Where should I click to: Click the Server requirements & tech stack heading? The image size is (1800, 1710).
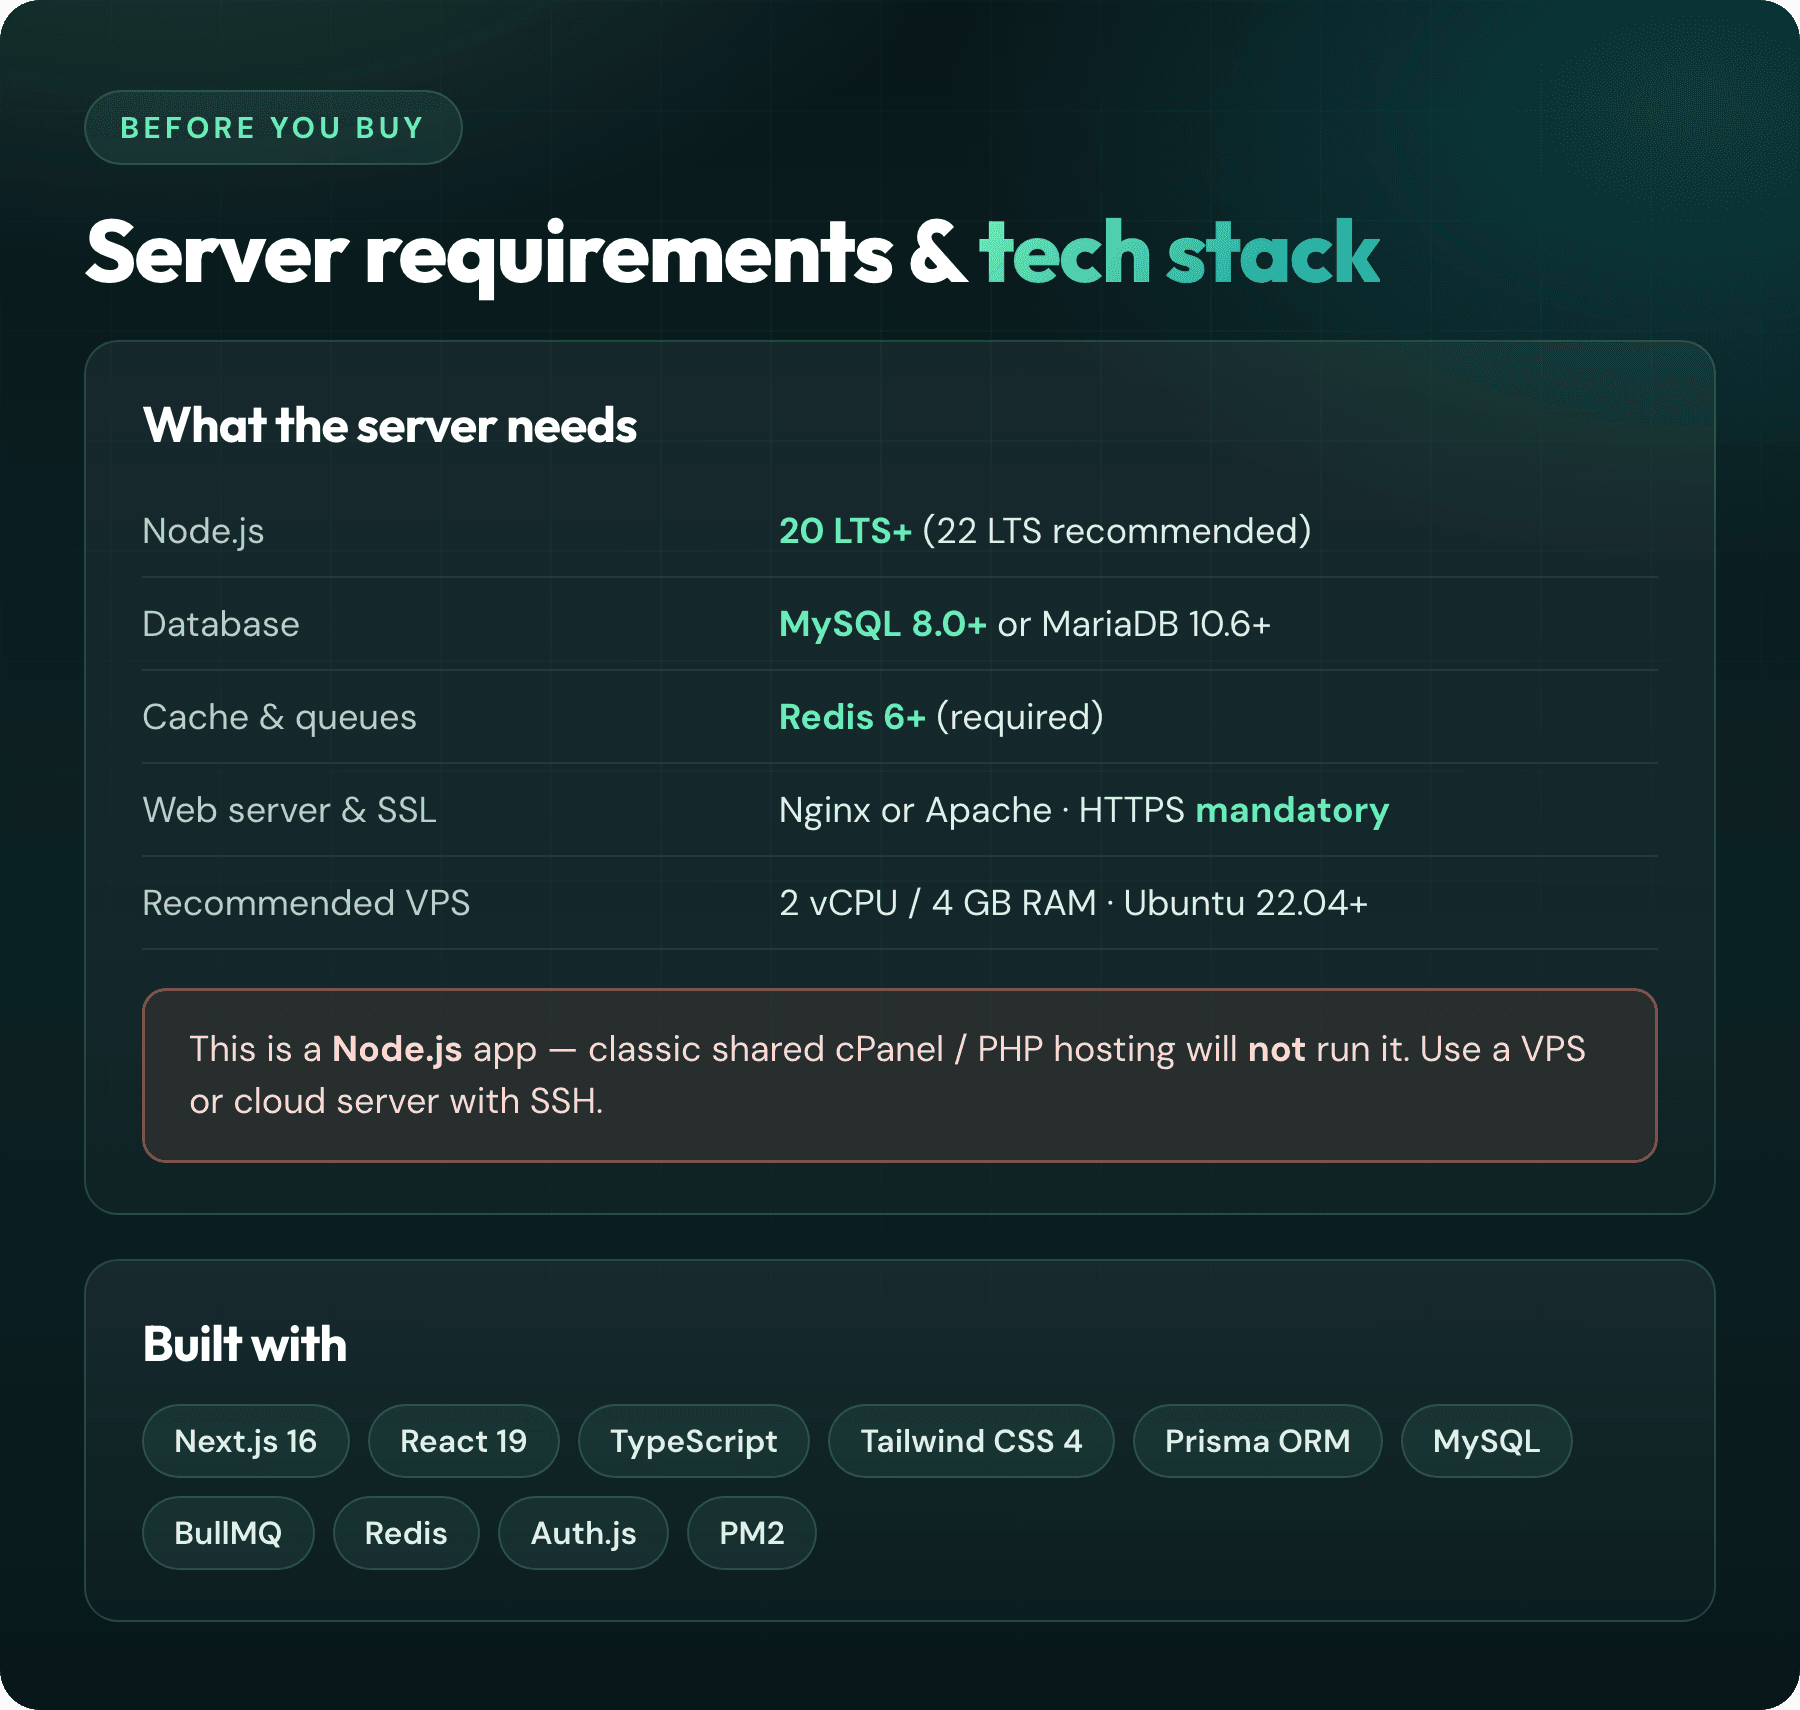point(733,254)
